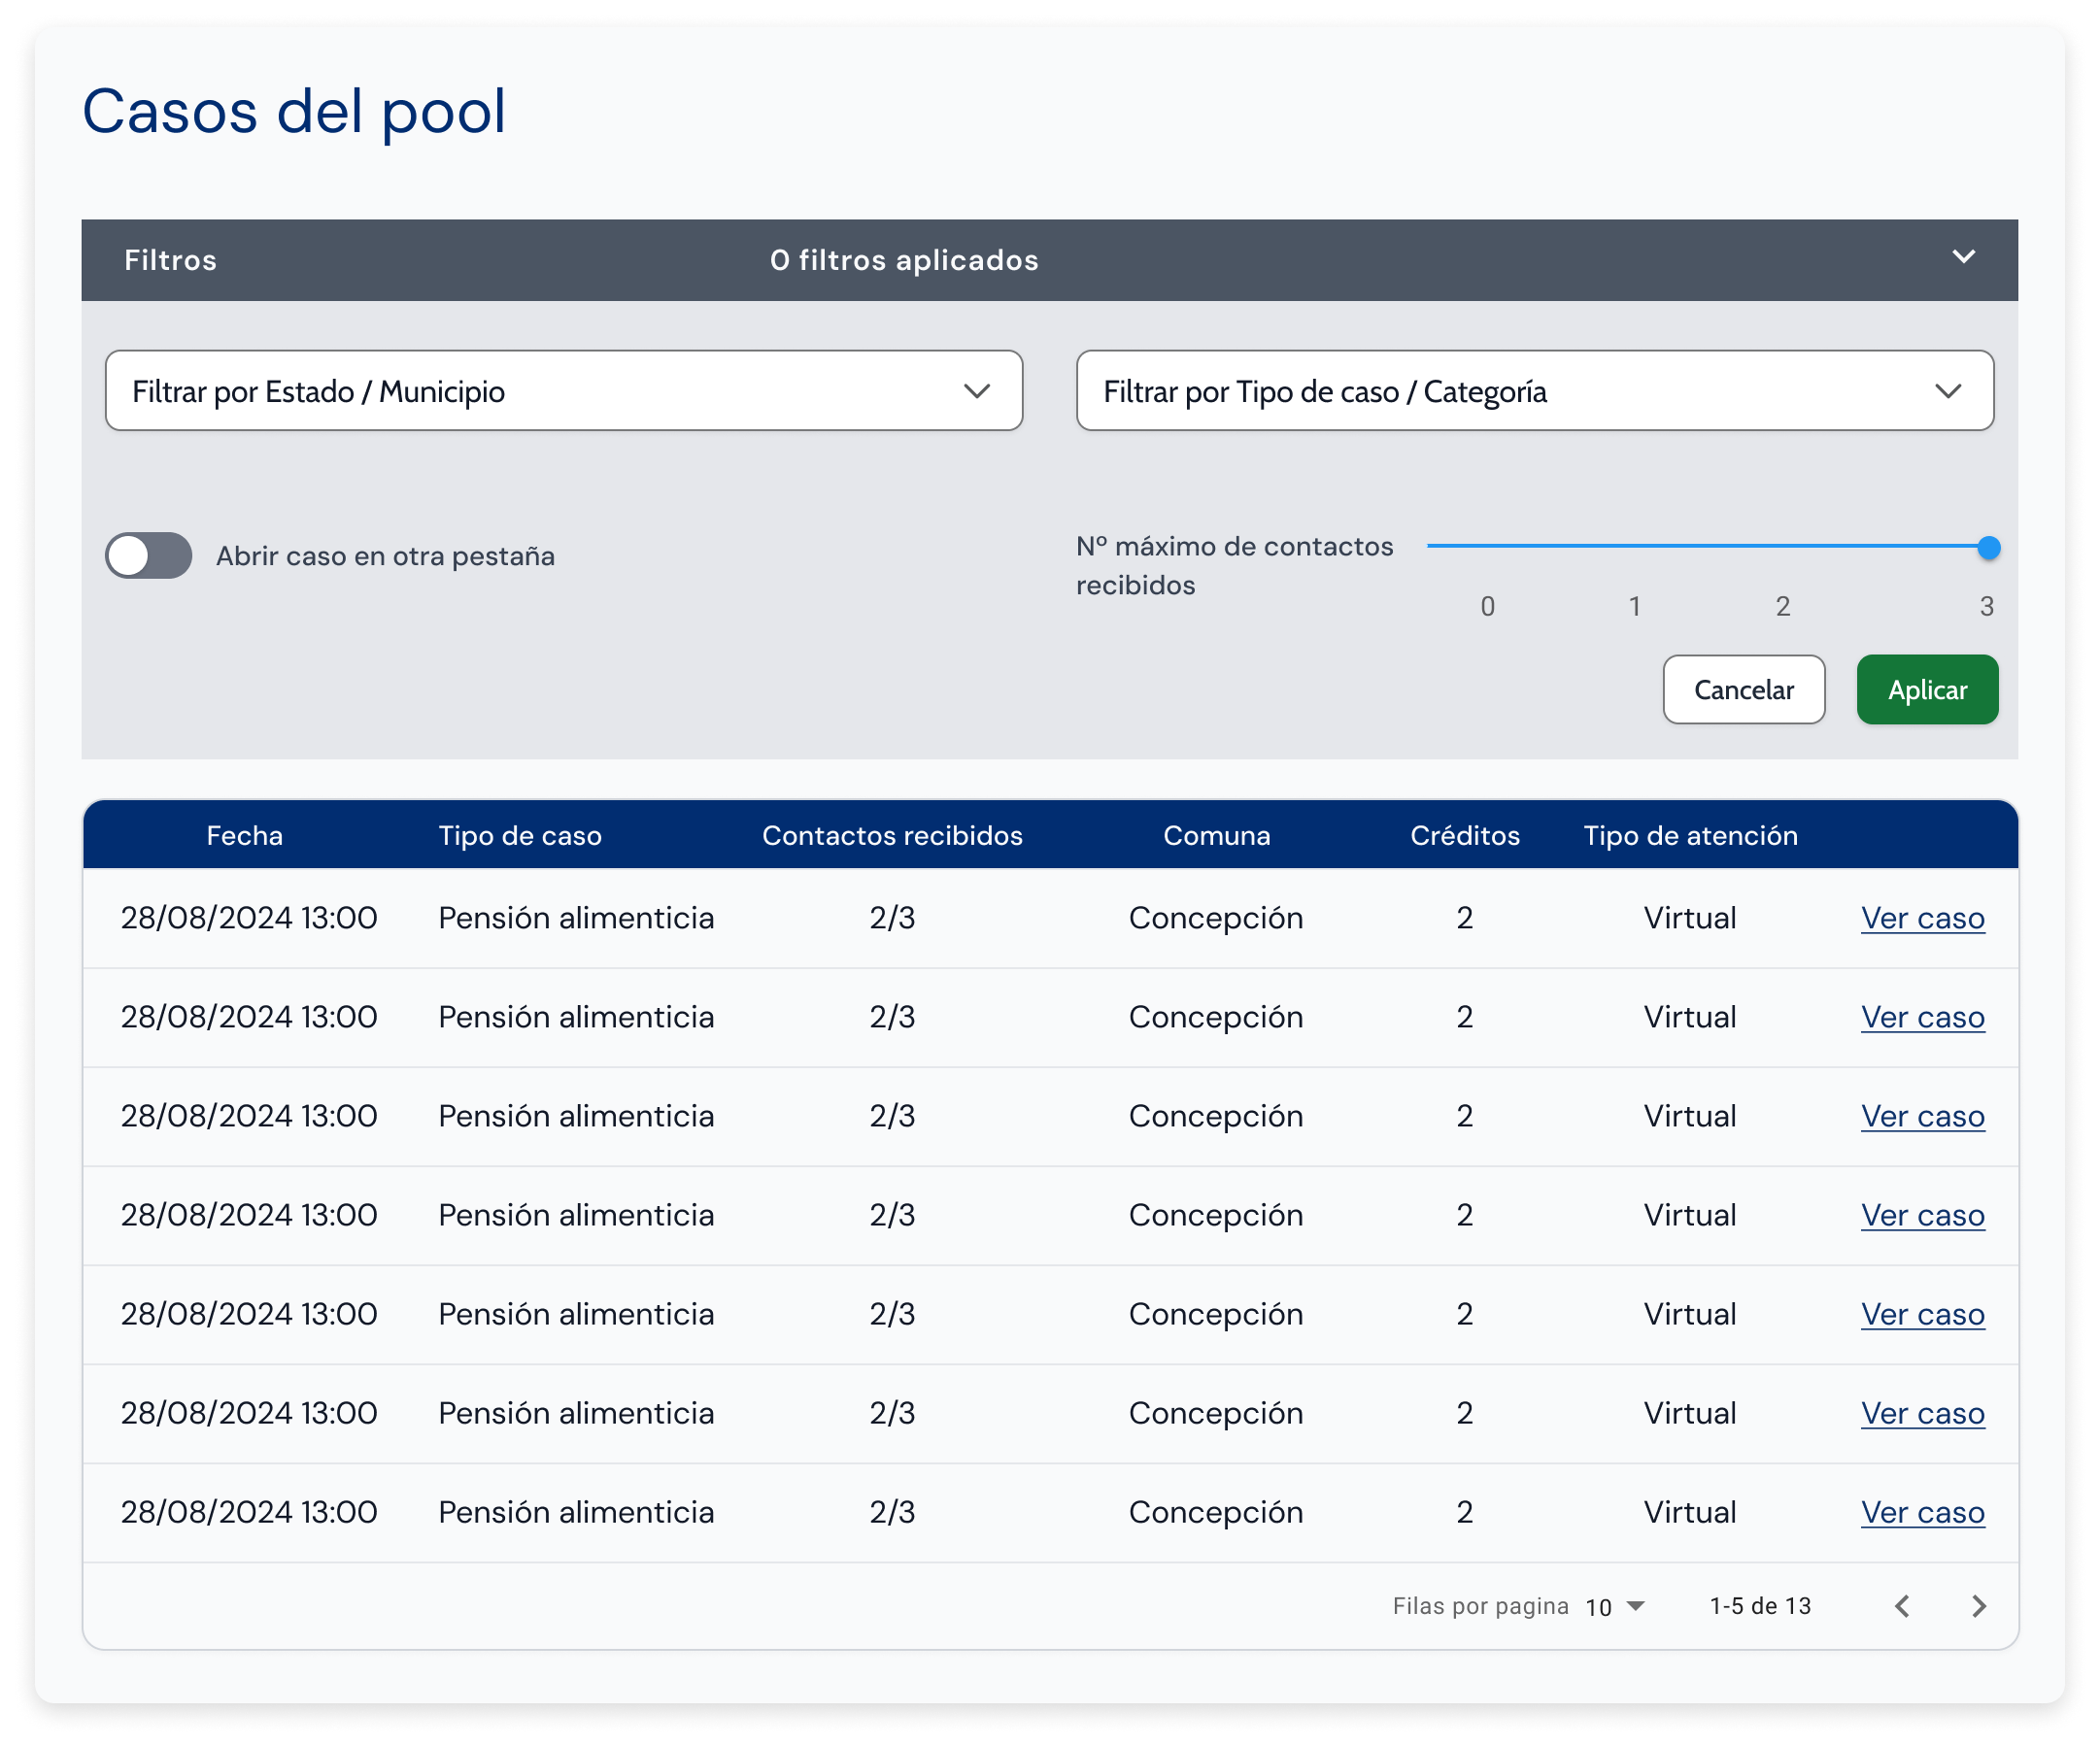The image size is (2100, 1746).
Task: Go to next page arrow
Action: (x=1978, y=1606)
